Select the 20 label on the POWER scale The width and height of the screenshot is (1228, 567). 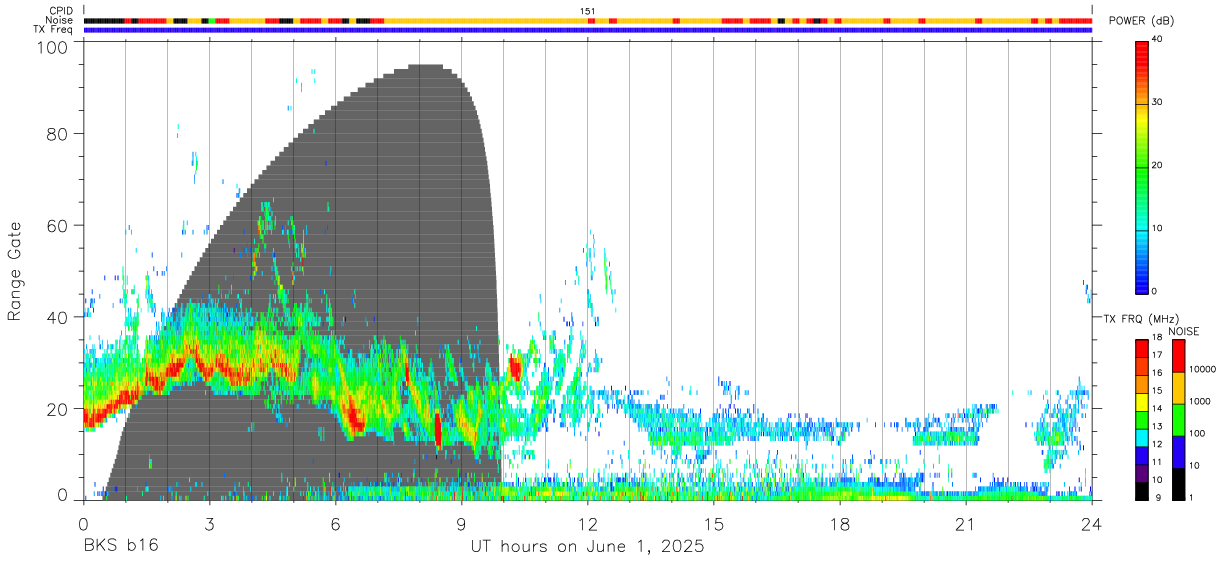click(x=1158, y=166)
